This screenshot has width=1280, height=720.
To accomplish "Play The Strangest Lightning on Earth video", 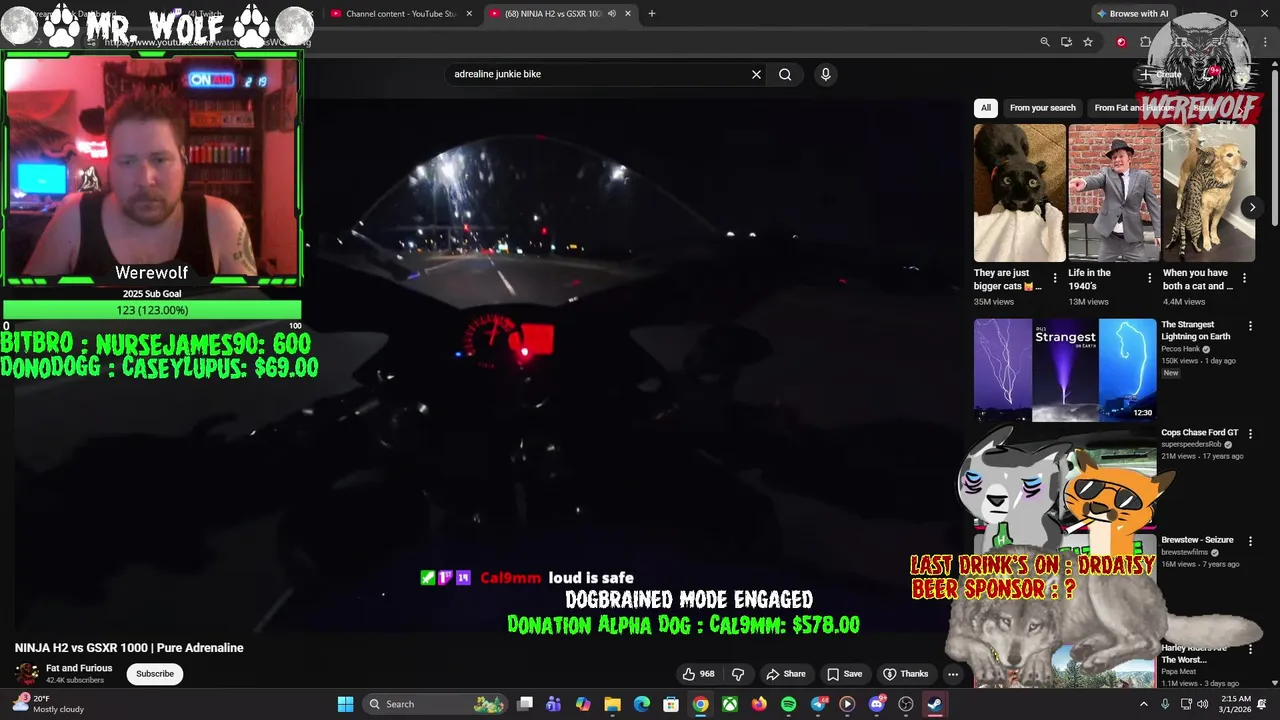I will click(x=1065, y=369).
